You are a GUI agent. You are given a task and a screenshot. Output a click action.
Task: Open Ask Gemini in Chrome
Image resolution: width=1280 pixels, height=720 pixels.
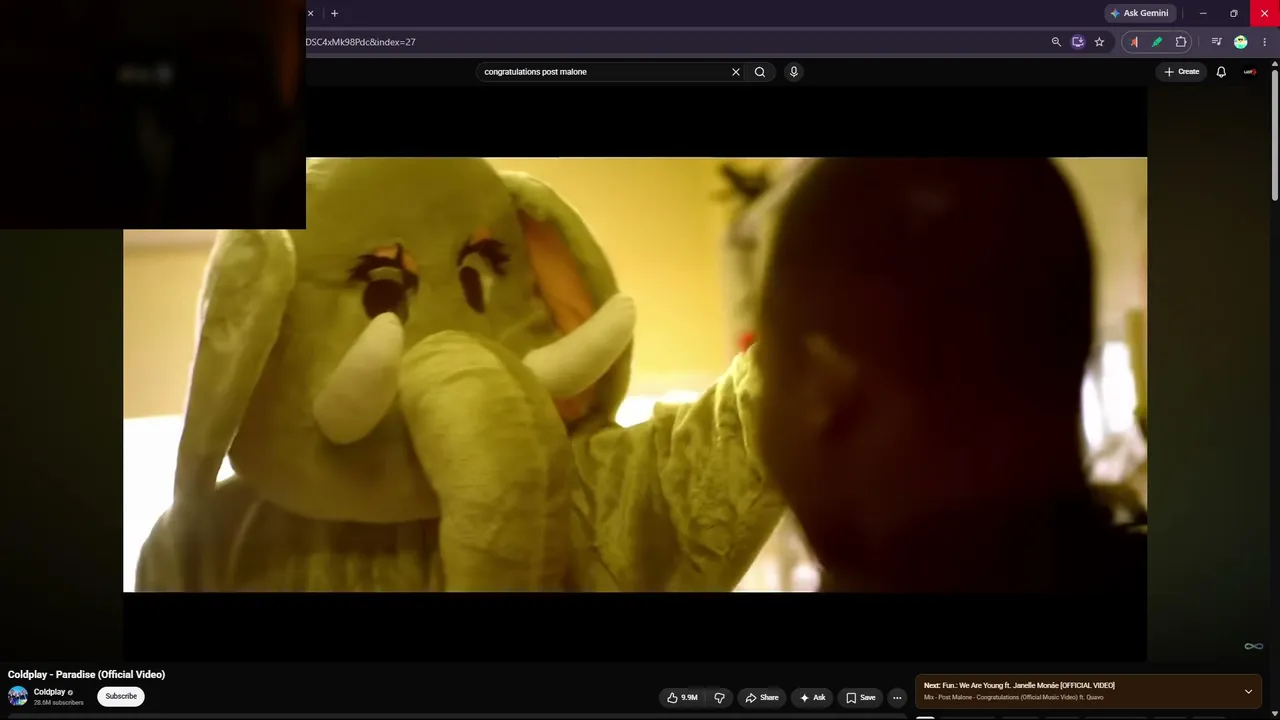[1139, 13]
